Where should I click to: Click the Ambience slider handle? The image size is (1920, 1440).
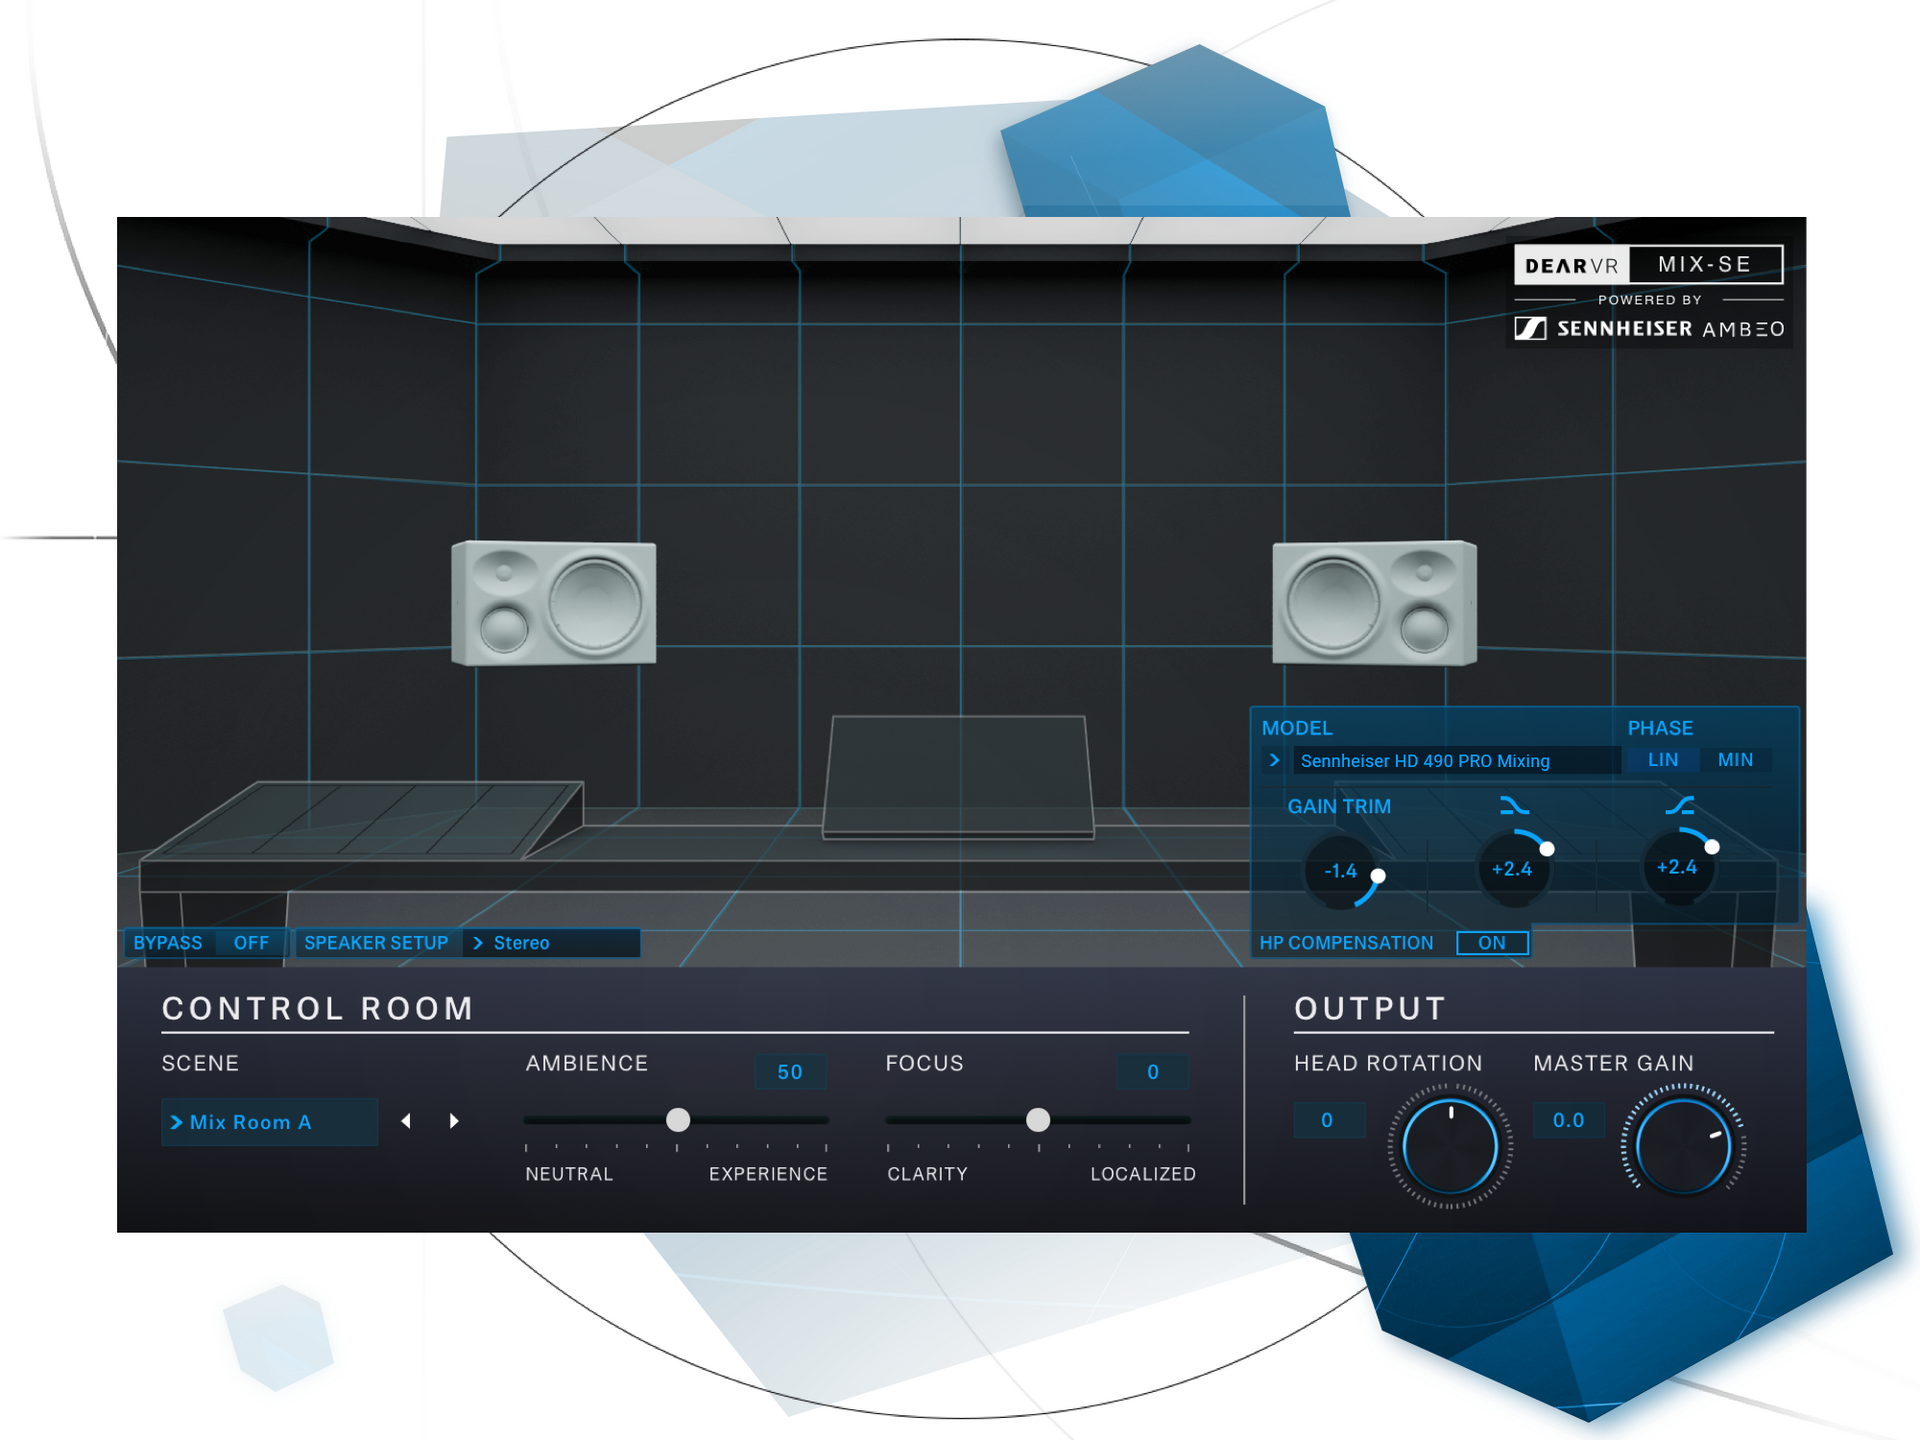pyautogui.click(x=678, y=1120)
